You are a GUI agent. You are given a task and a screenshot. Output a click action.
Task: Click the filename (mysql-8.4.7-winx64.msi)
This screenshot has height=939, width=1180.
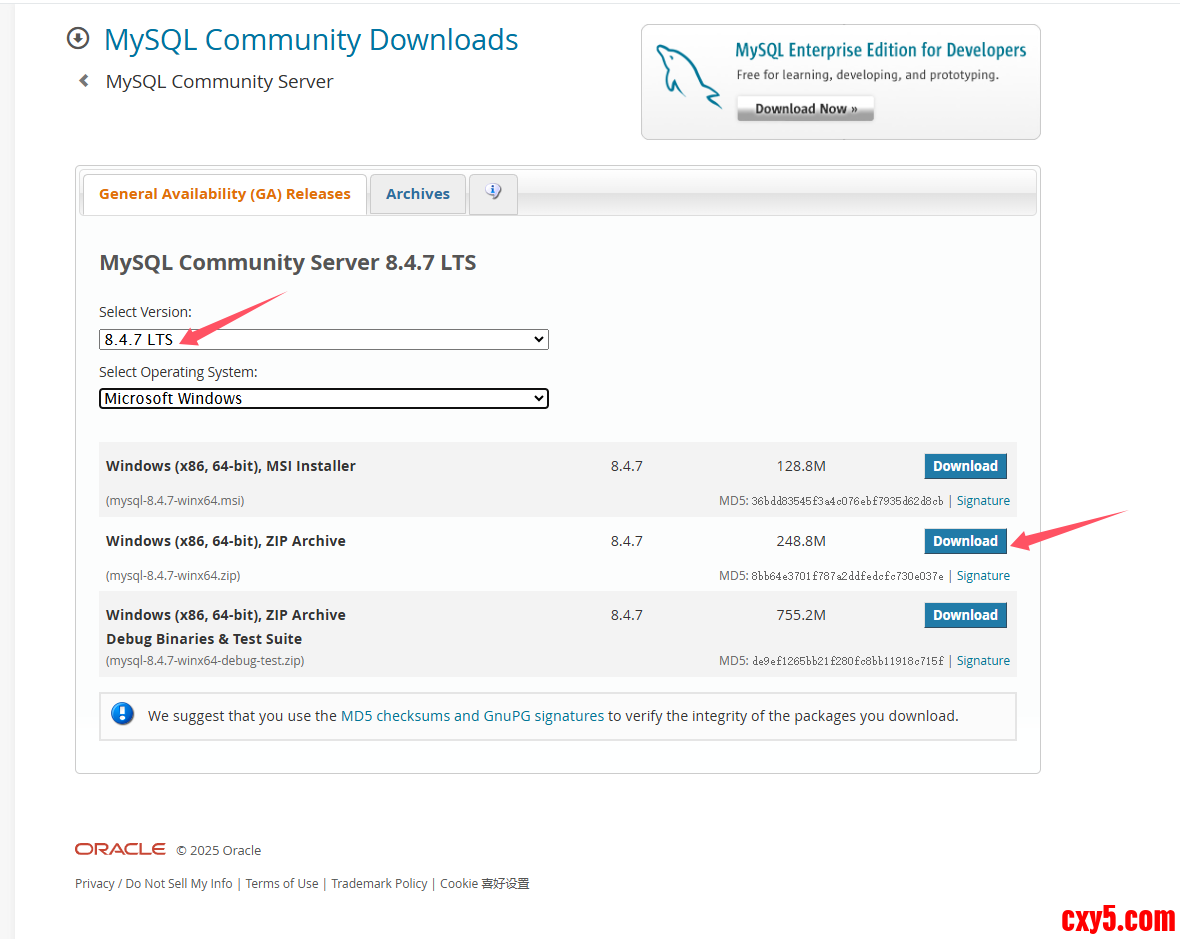click(x=175, y=500)
